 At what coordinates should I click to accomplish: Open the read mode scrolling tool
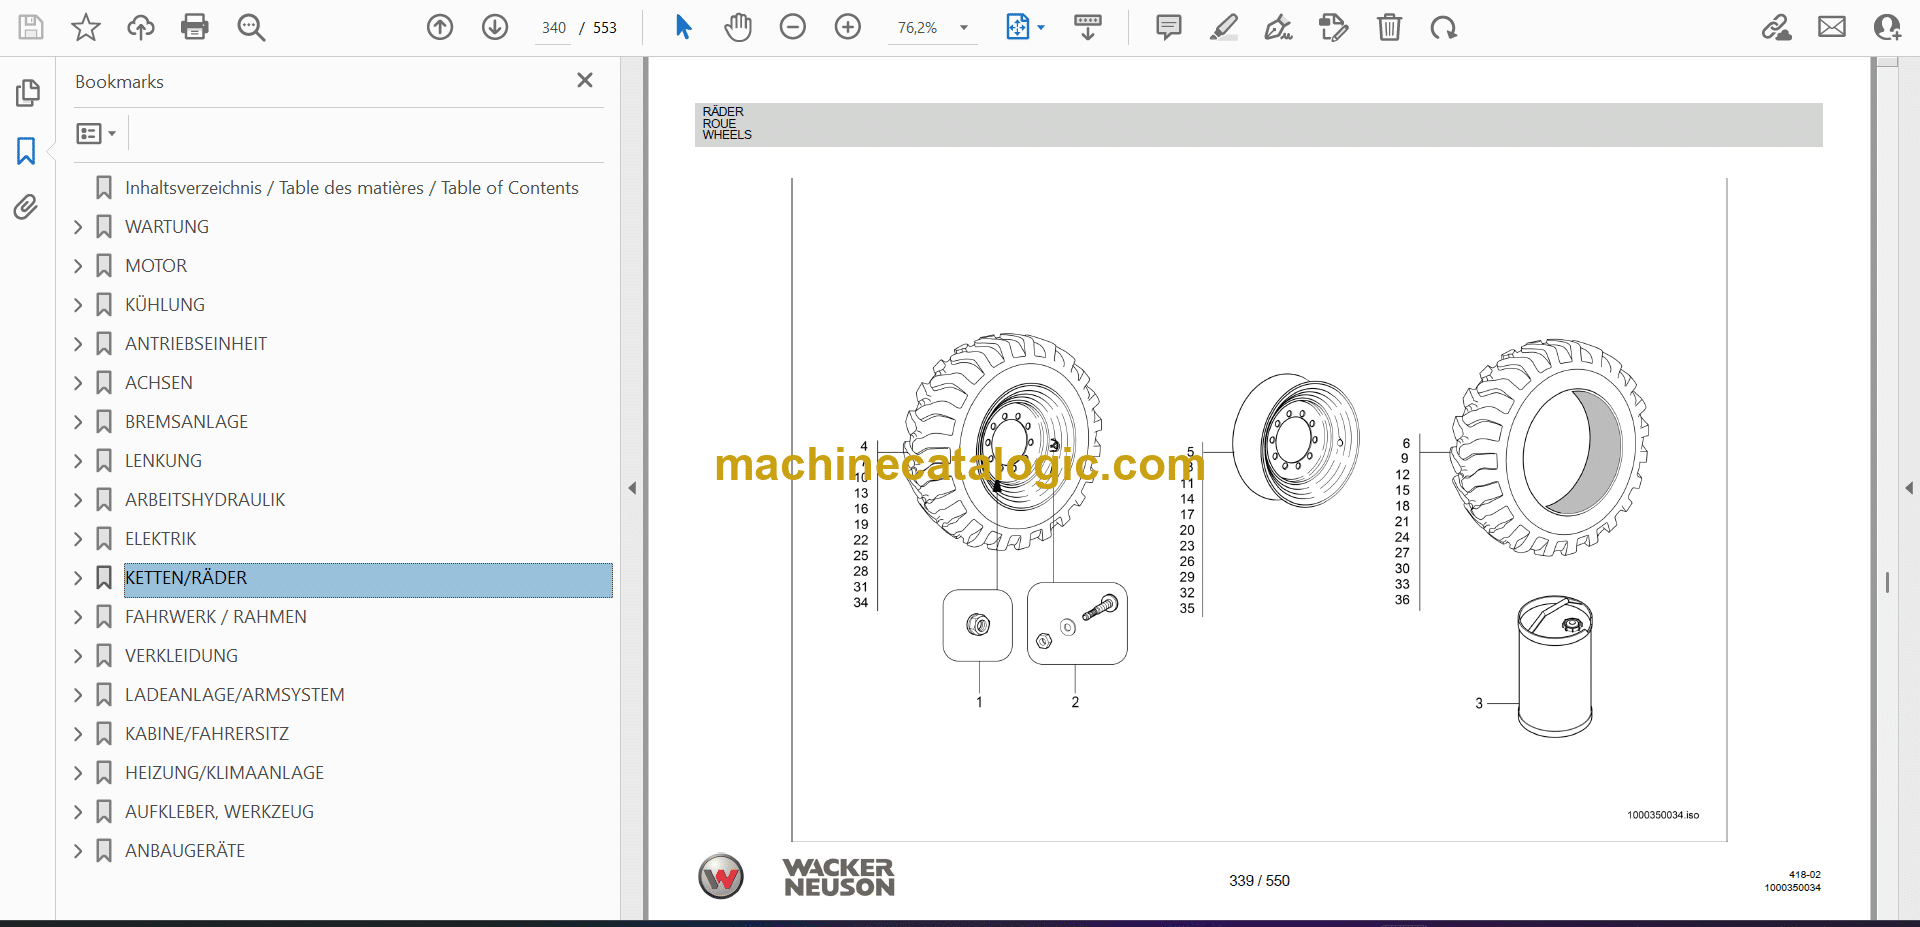[x=1088, y=27]
